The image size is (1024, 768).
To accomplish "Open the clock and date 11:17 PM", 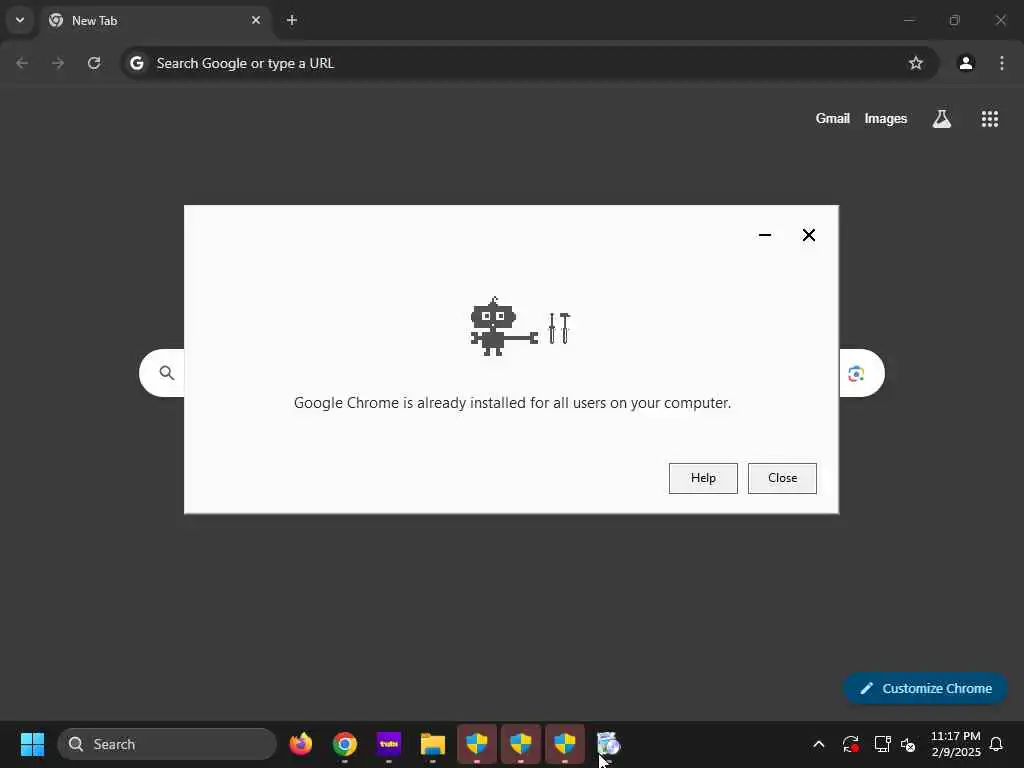I will click(x=955, y=744).
